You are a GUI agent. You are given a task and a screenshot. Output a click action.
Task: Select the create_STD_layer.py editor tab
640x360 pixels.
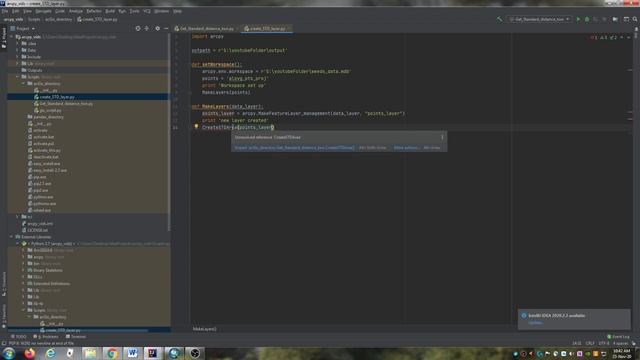click(x=267, y=29)
